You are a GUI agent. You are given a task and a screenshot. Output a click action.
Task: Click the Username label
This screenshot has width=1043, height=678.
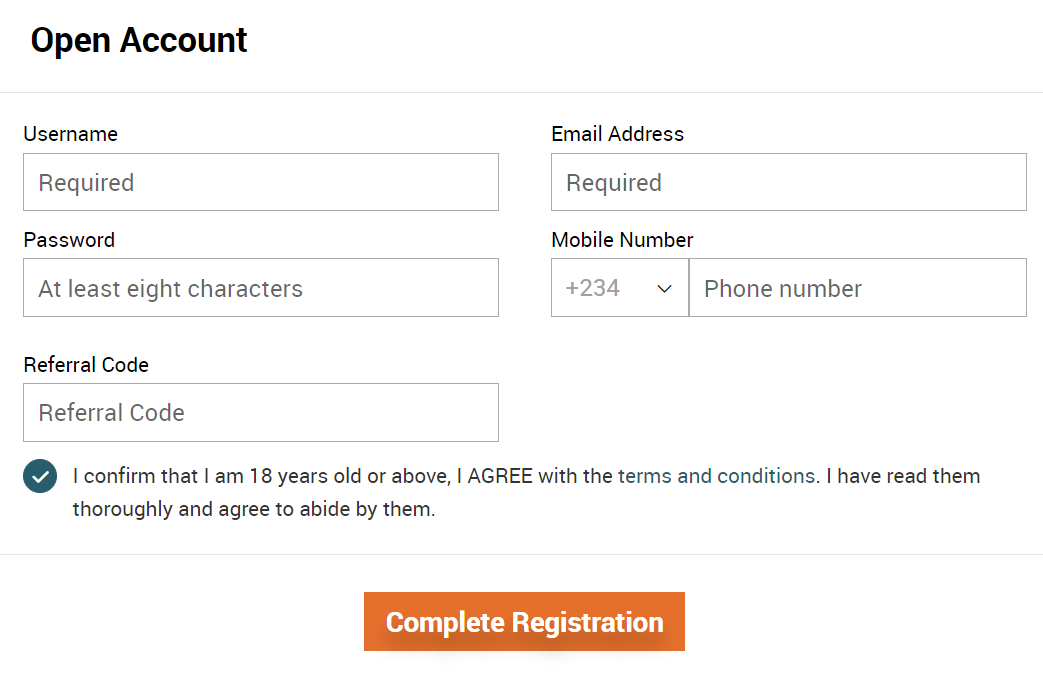coord(70,134)
